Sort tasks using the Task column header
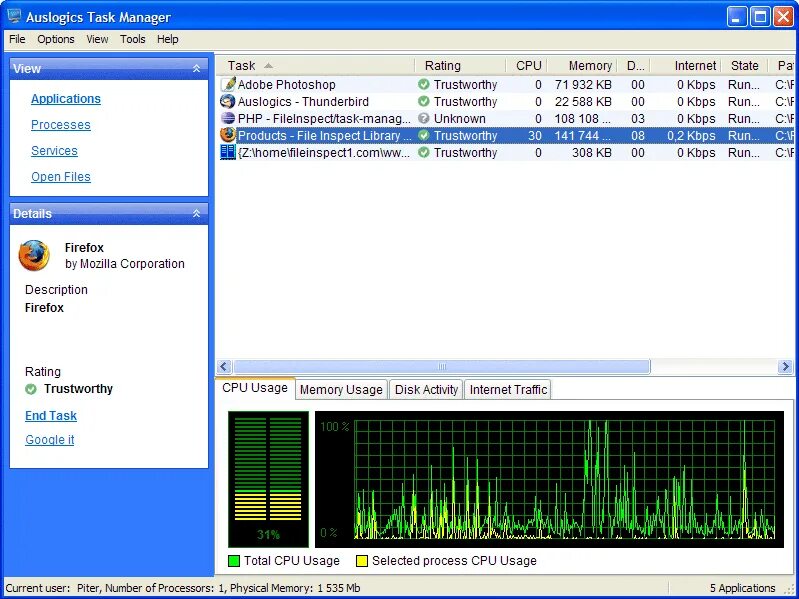 (x=314, y=66)
